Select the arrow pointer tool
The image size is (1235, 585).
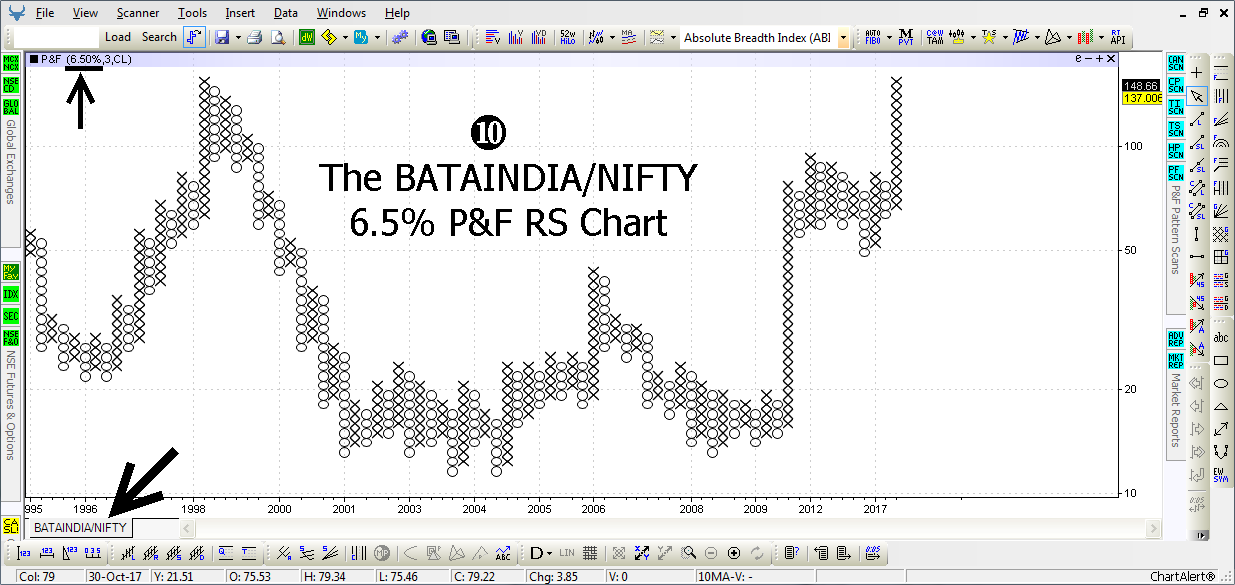tap(1197, 96)
